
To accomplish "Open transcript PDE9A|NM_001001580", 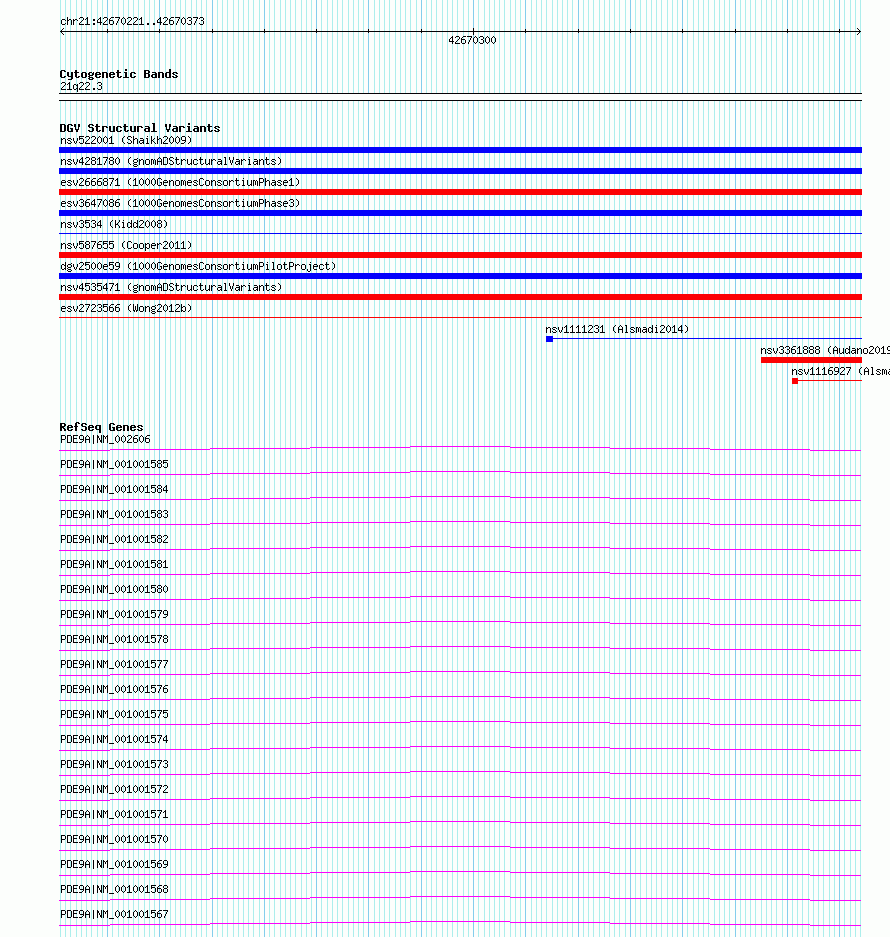I will pyautogui.click(x=114, y=589).
